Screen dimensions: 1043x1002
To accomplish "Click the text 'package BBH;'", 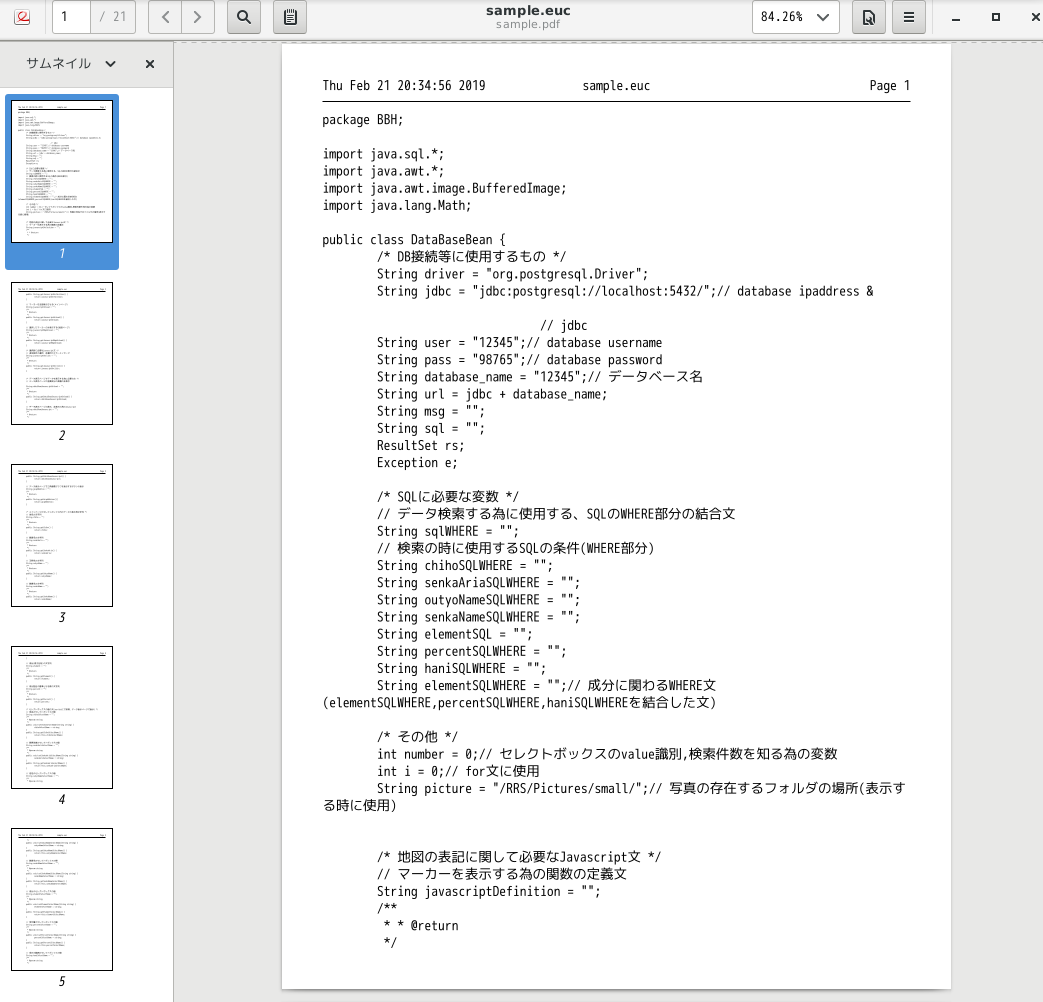I will pyautogui.click(x=363, y=120).
